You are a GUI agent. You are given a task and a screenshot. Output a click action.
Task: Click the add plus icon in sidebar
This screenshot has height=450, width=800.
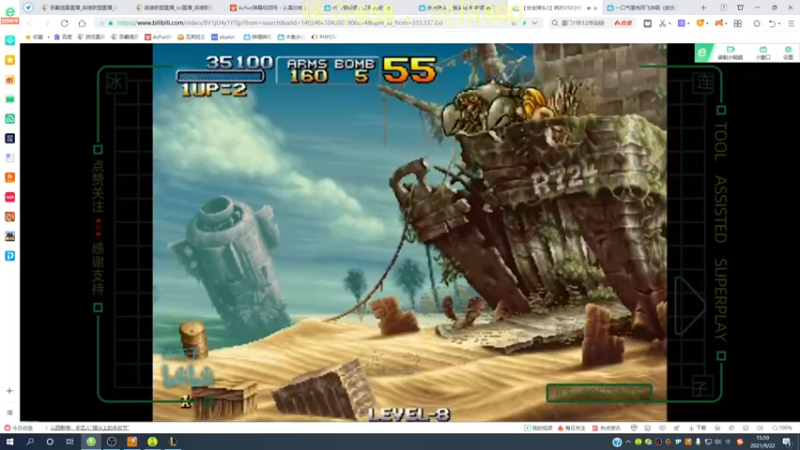tap(9, 391)
